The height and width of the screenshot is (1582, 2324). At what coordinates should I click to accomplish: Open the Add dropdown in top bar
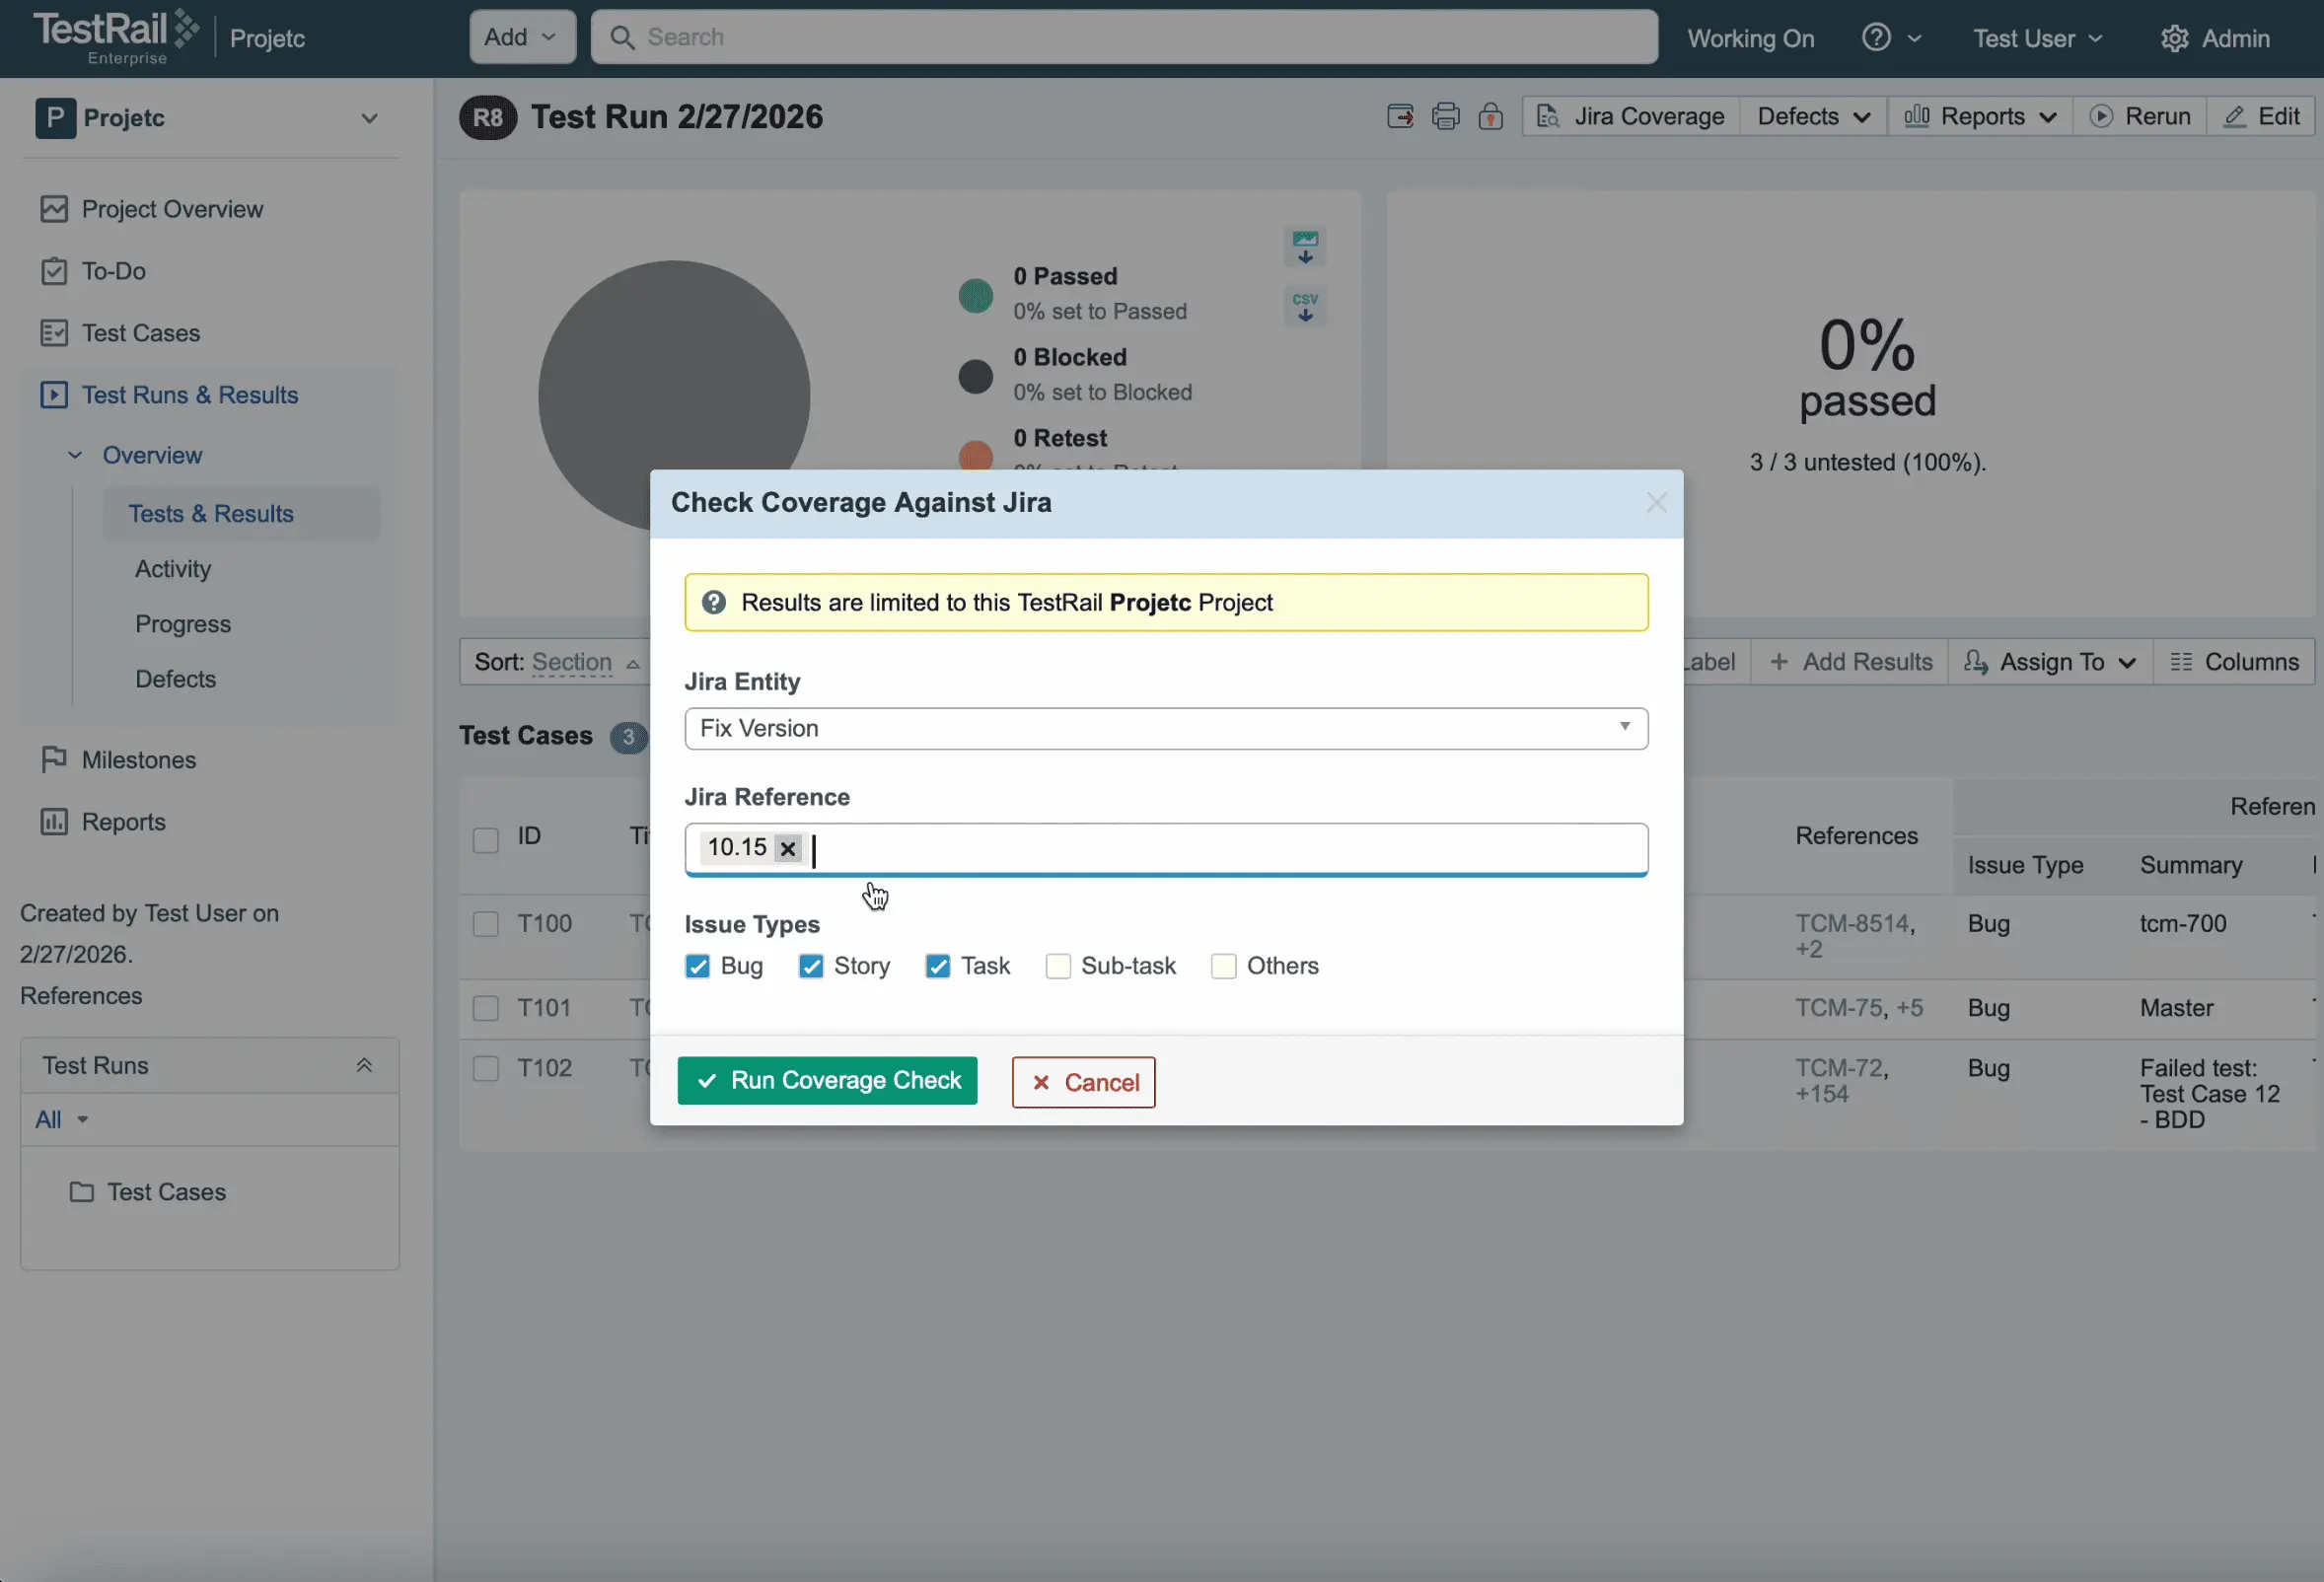coord(522,37)
